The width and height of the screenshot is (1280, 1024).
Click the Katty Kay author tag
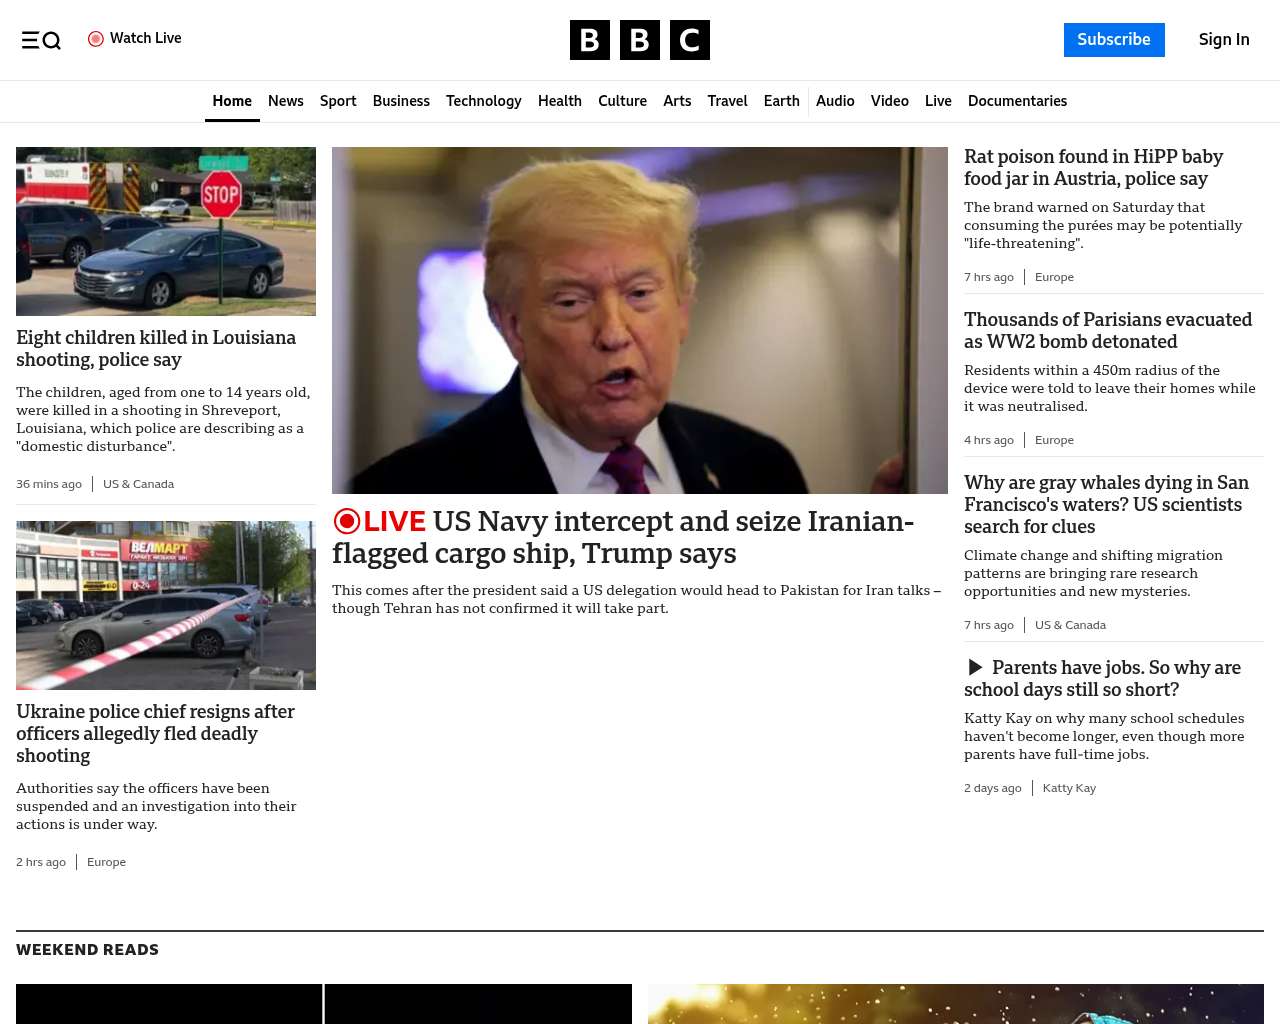click(x=1069, y=788)
